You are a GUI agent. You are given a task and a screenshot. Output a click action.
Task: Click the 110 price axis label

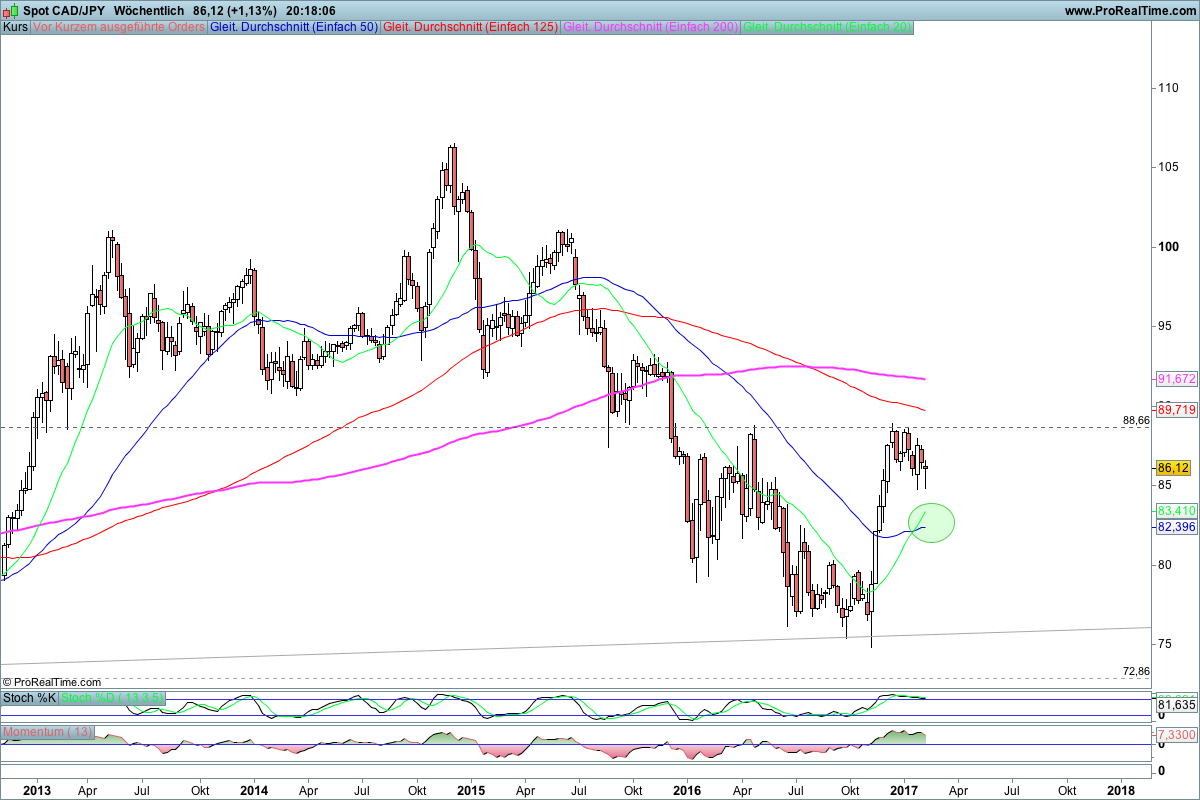[x=1166, y=88]
